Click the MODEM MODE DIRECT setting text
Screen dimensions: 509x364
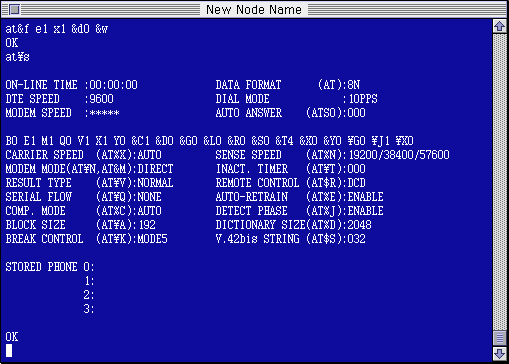pos(155,169)
